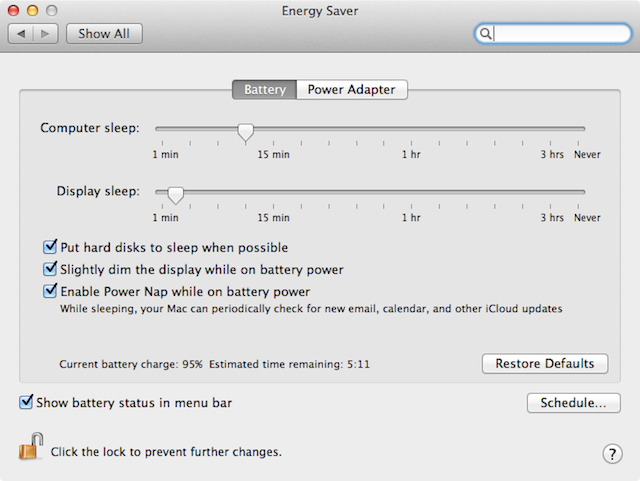
Task: Select the Battery tab
Action: coord(264,89)
